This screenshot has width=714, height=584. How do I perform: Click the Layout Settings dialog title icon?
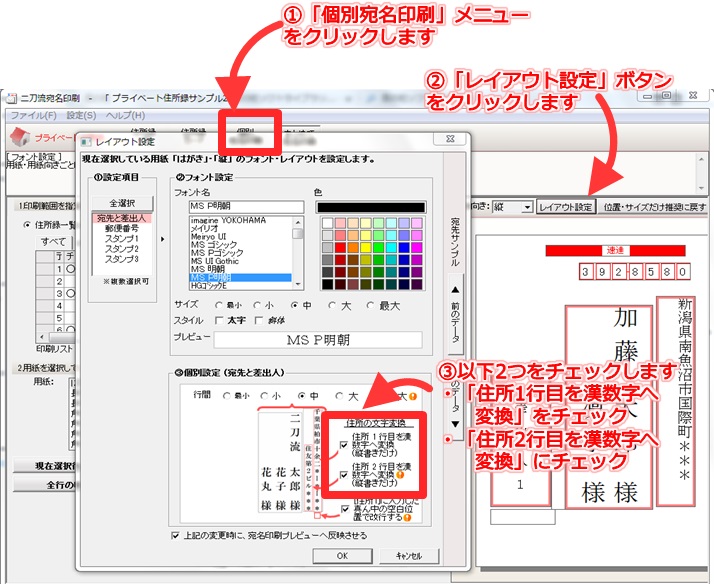tap(85, 141)
